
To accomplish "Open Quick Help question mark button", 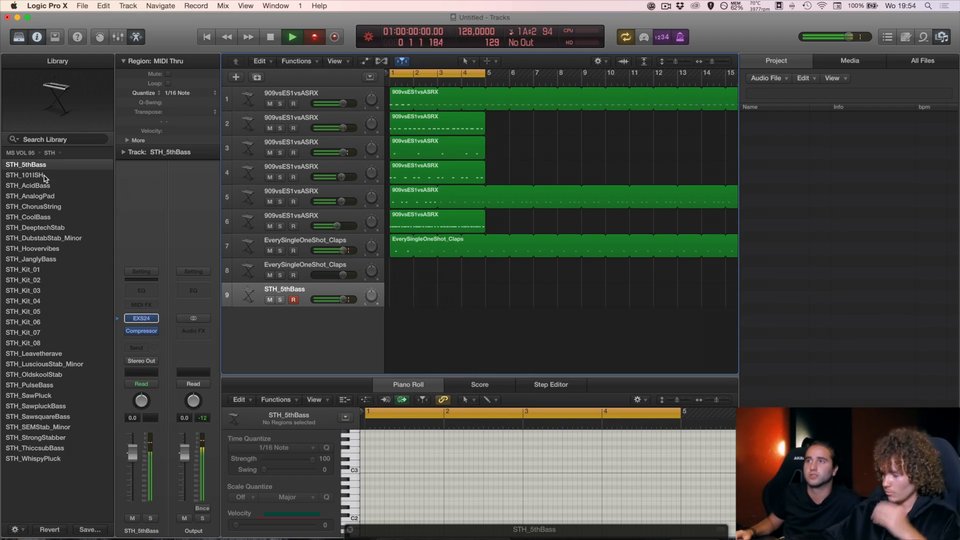I will 77,37.
